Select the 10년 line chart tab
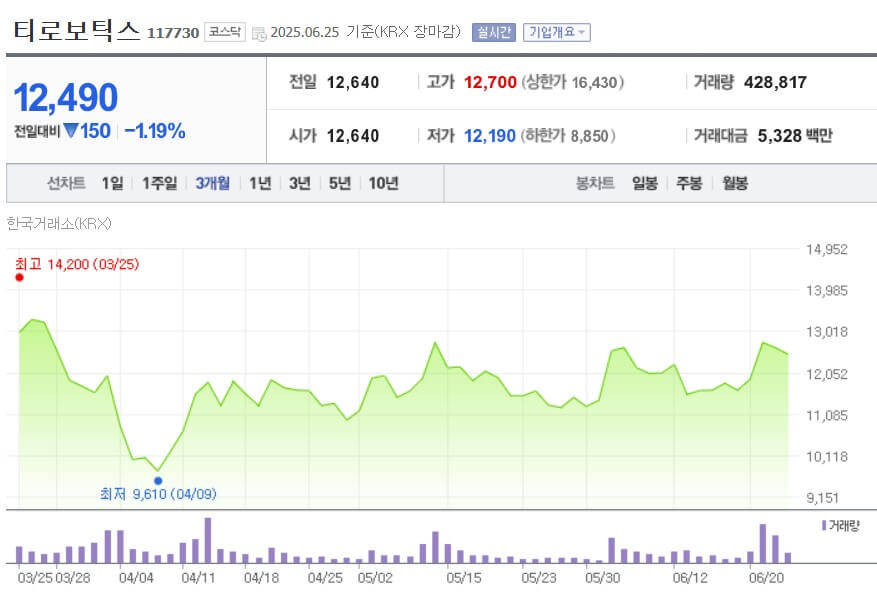 coord(384,183)
